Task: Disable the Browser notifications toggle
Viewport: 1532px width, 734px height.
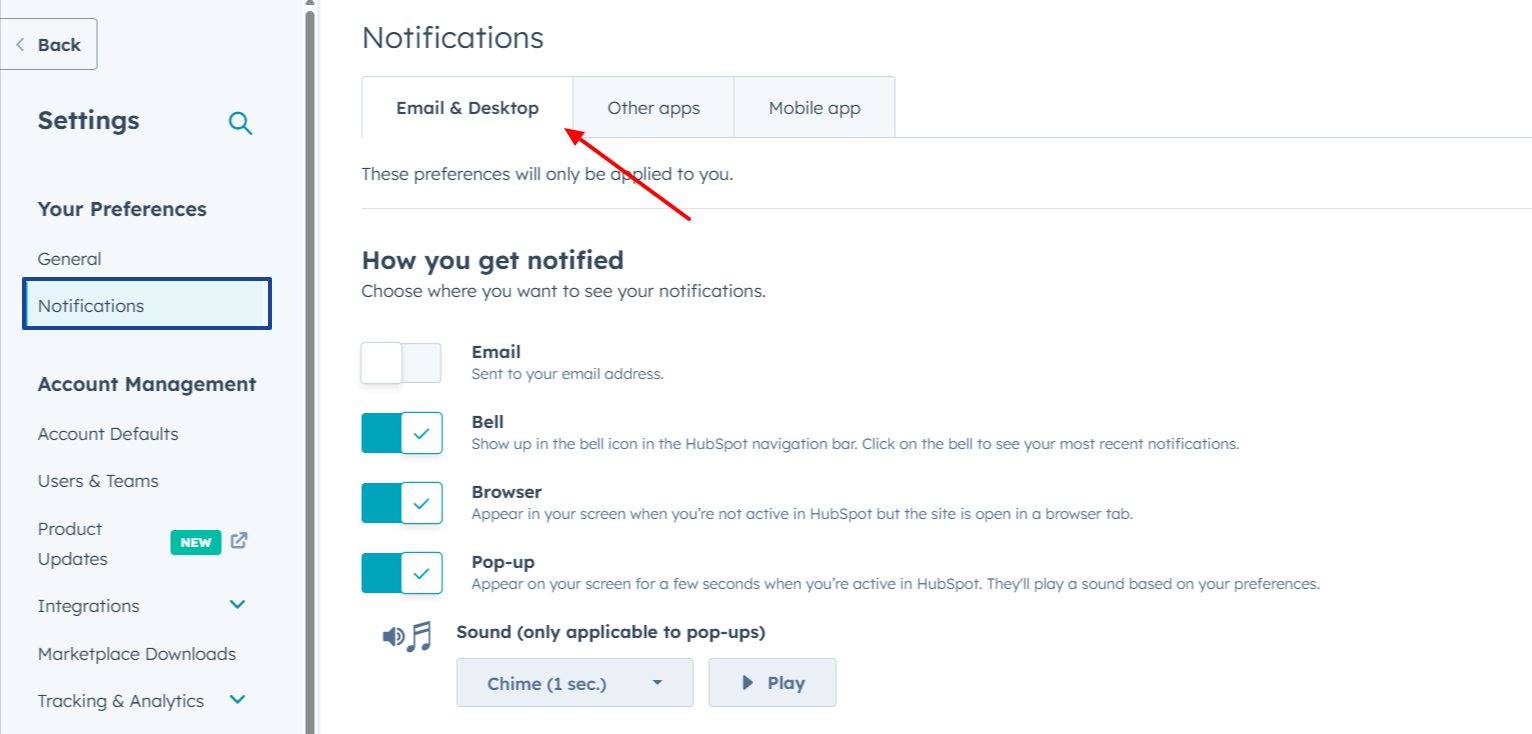Action: (x=401, y=503)
